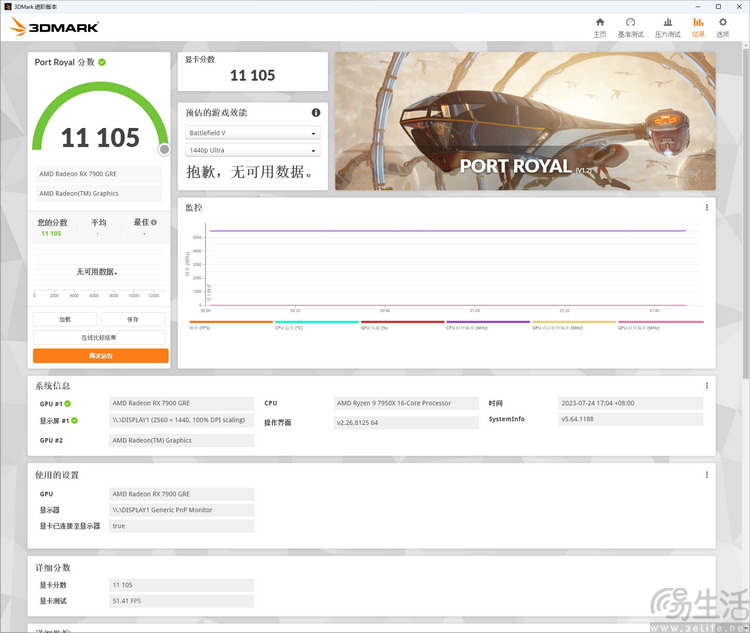Open the settings-used panel three-dot menu
Screen dimensions: 750x633
(x=706, y=475)
